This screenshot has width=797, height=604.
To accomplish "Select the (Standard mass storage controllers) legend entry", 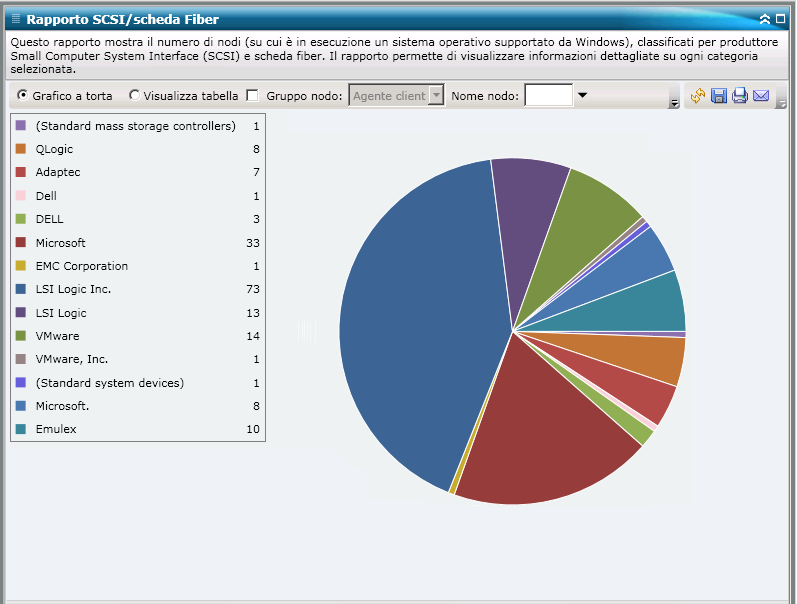I will pos(138,126).
